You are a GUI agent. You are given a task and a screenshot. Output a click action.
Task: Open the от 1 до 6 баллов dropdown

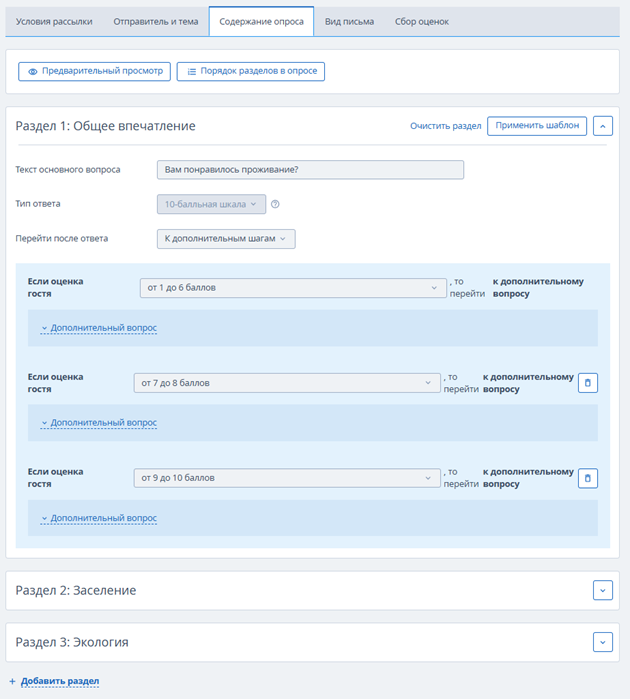pos(293,288)
